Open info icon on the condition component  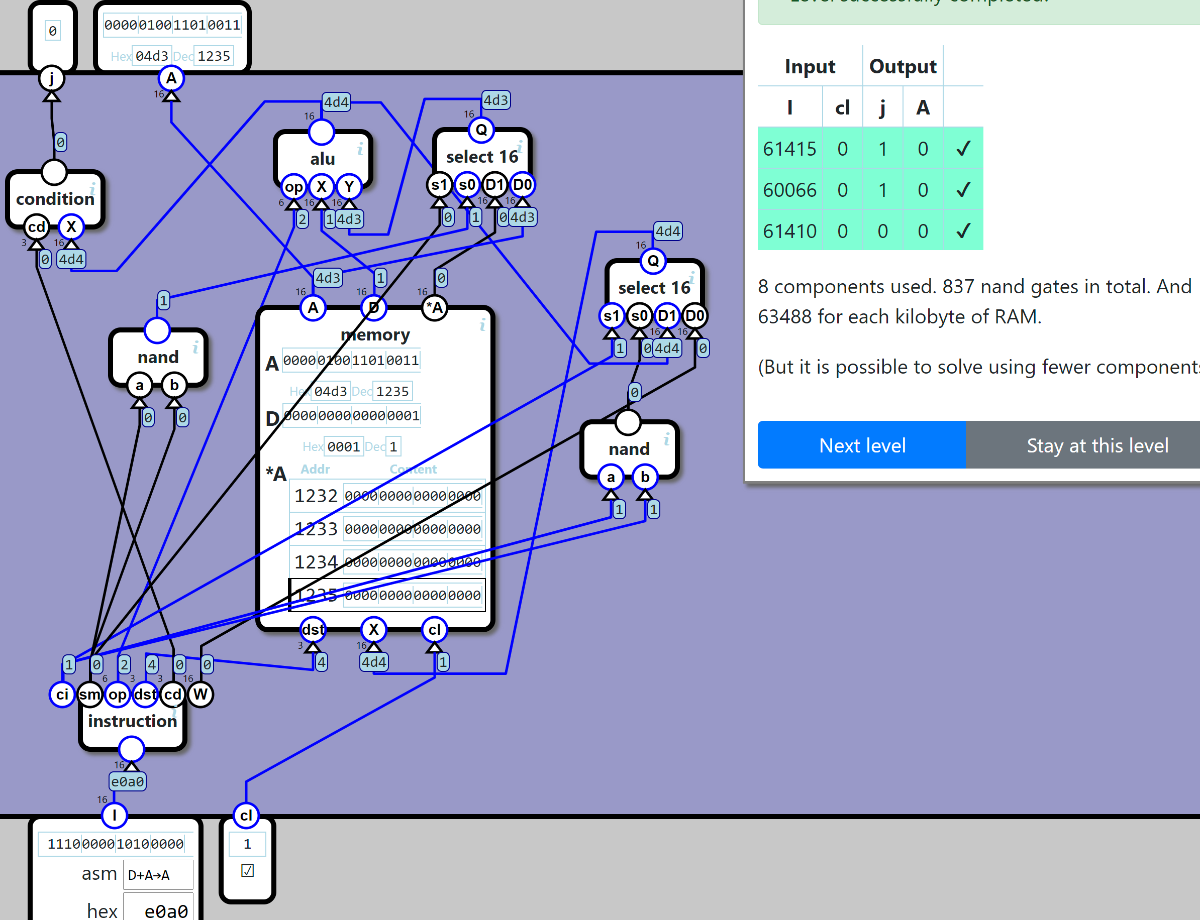coord(93,188)
